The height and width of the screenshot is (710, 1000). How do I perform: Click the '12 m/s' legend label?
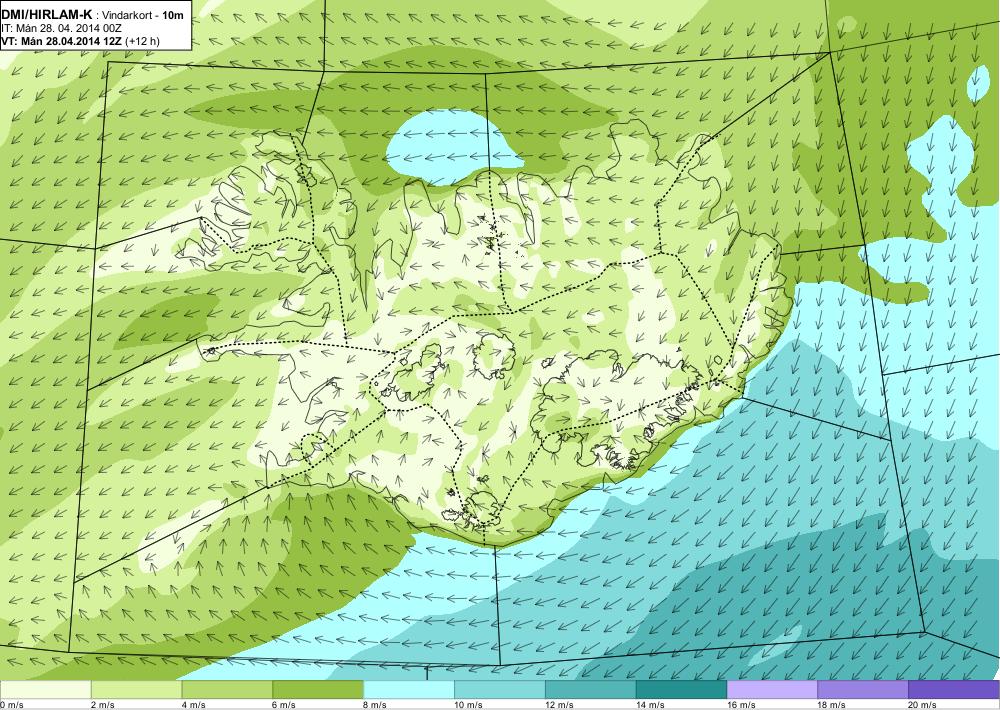coord(560,704)
